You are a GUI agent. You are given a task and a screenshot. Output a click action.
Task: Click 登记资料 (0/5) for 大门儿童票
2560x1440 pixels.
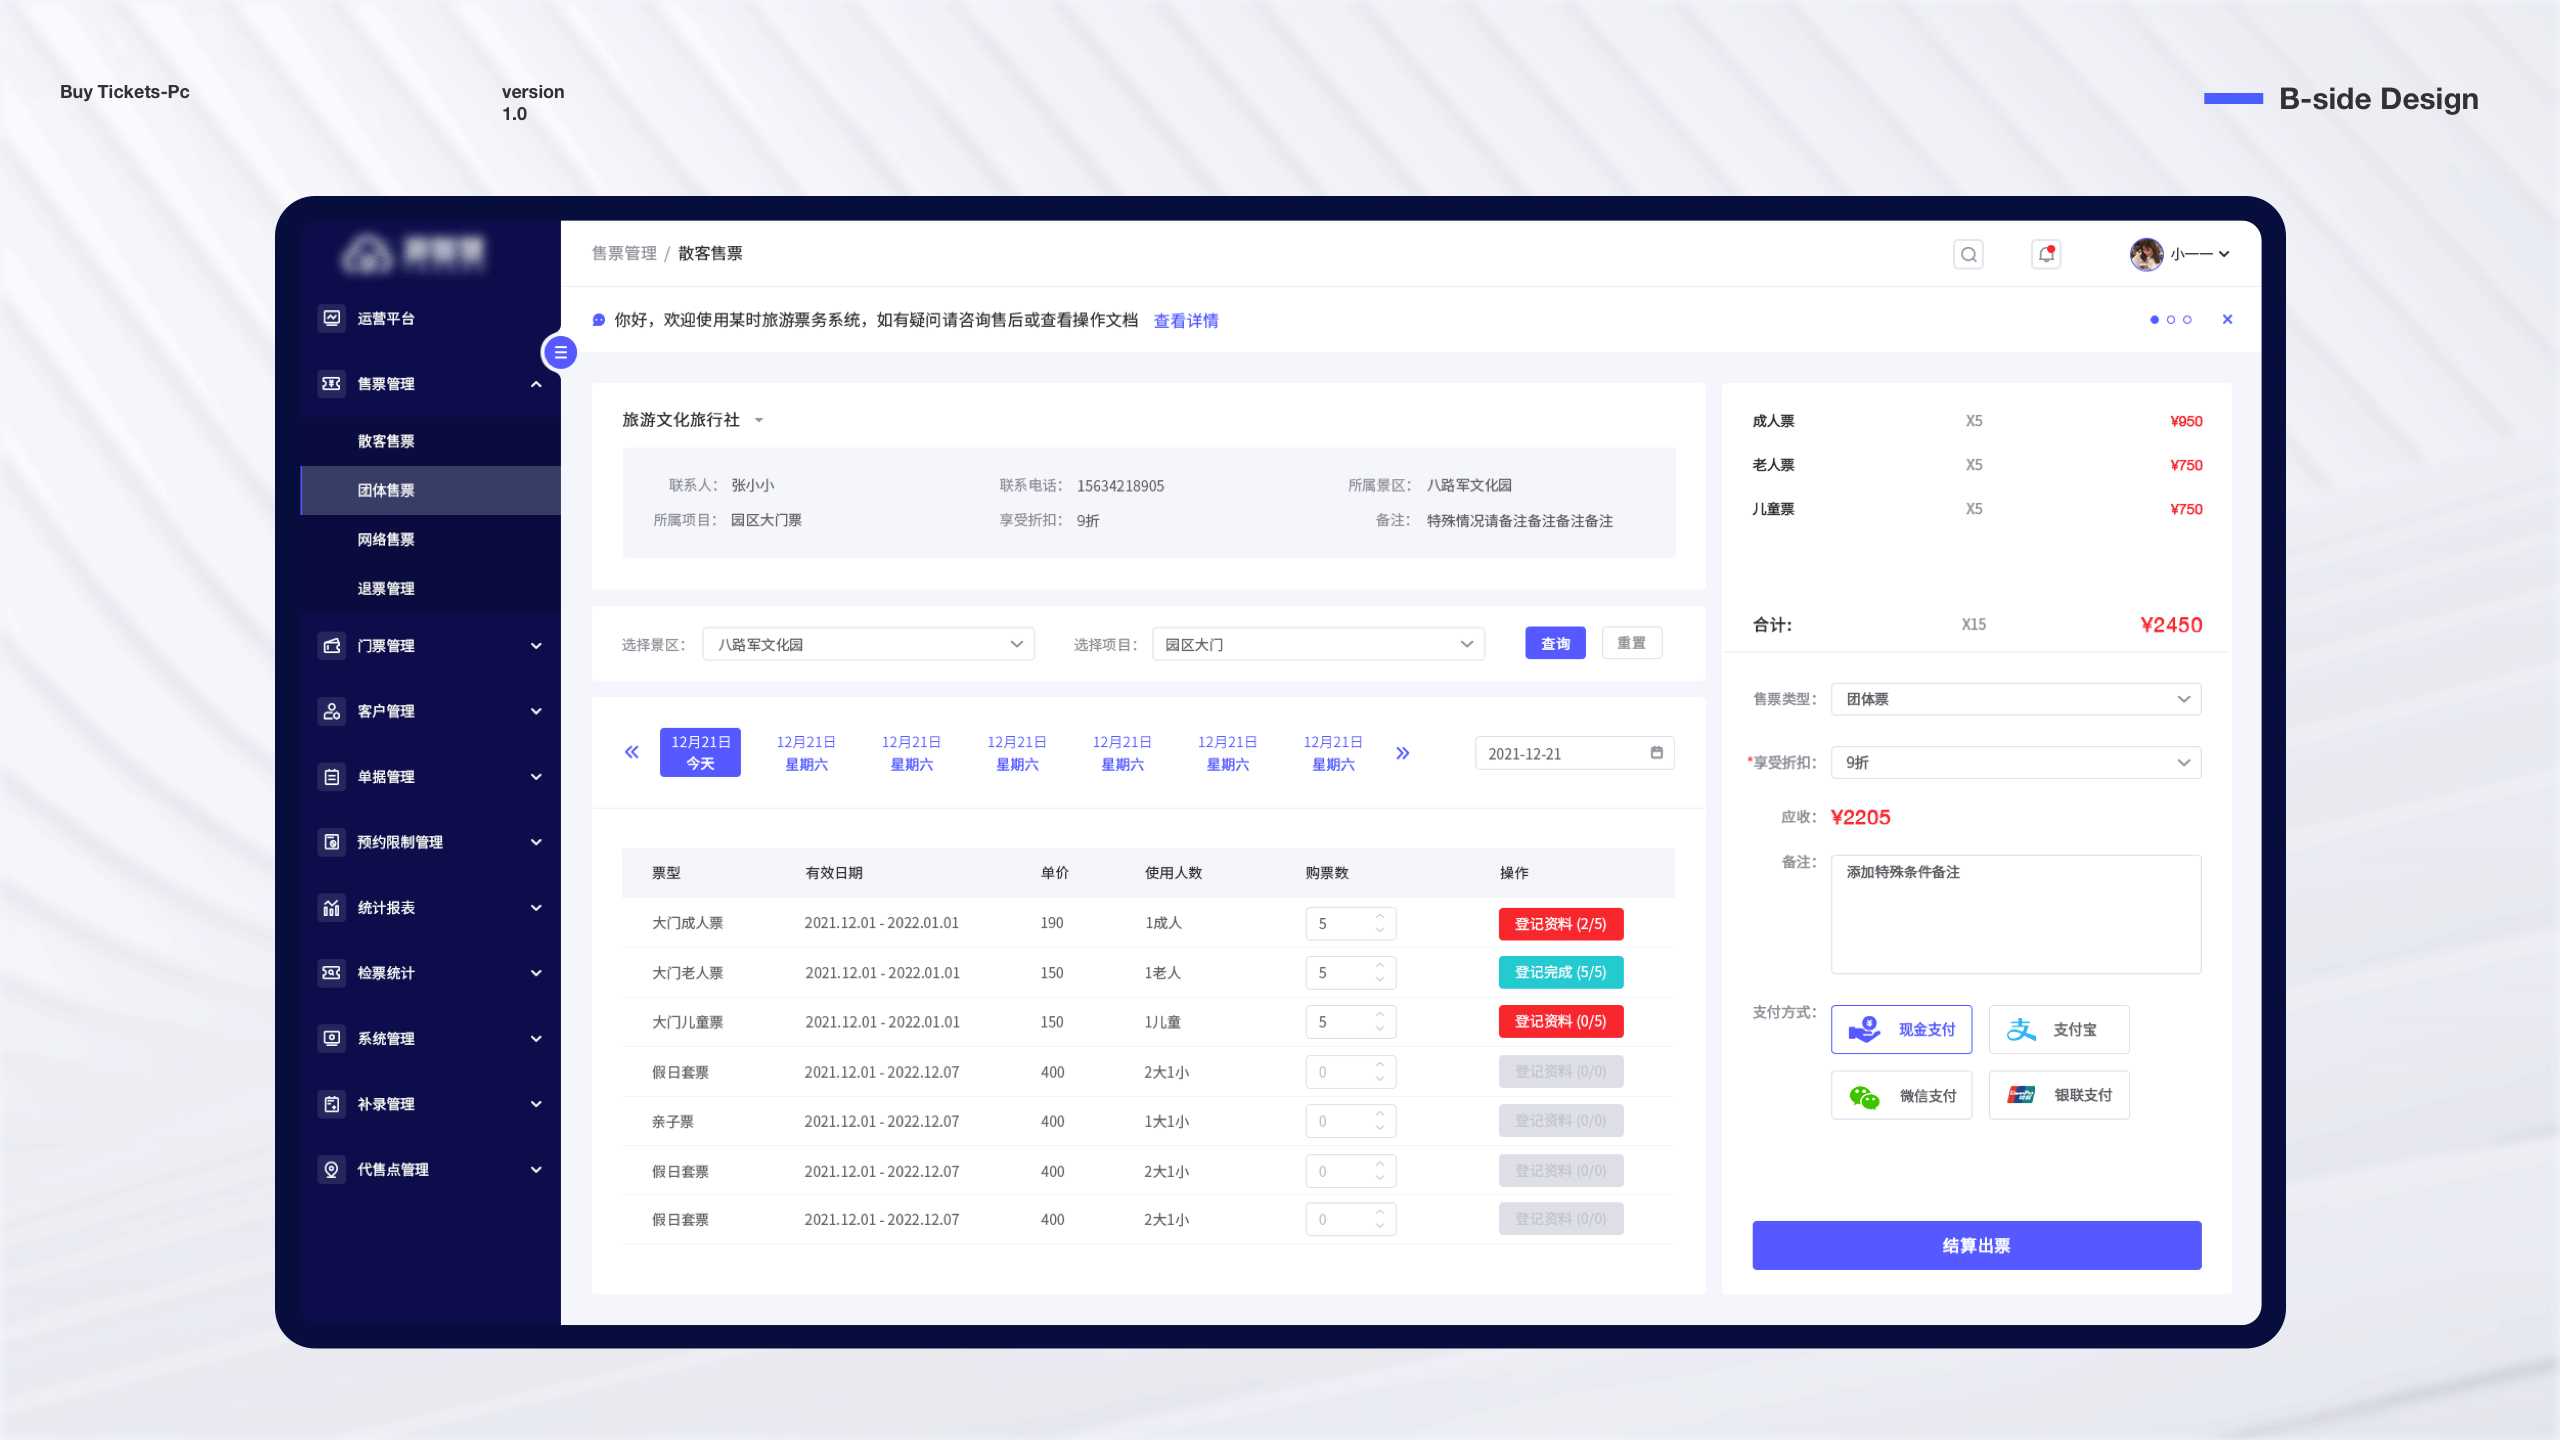(1560, 1021)
